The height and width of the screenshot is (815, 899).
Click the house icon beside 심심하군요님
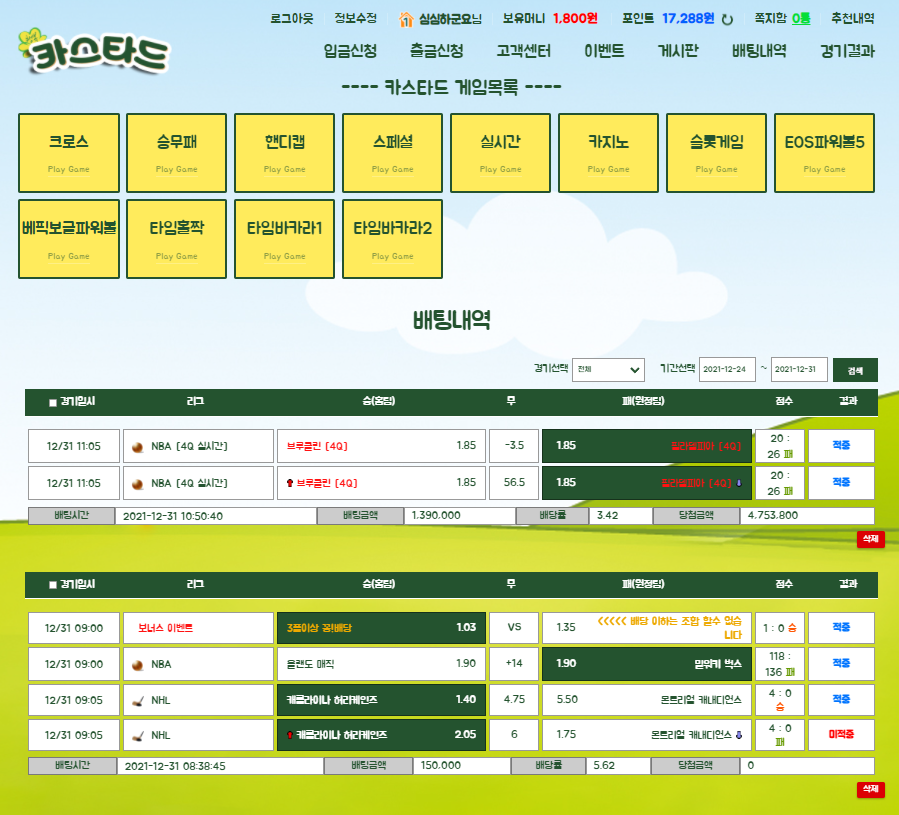coord(406,20)
